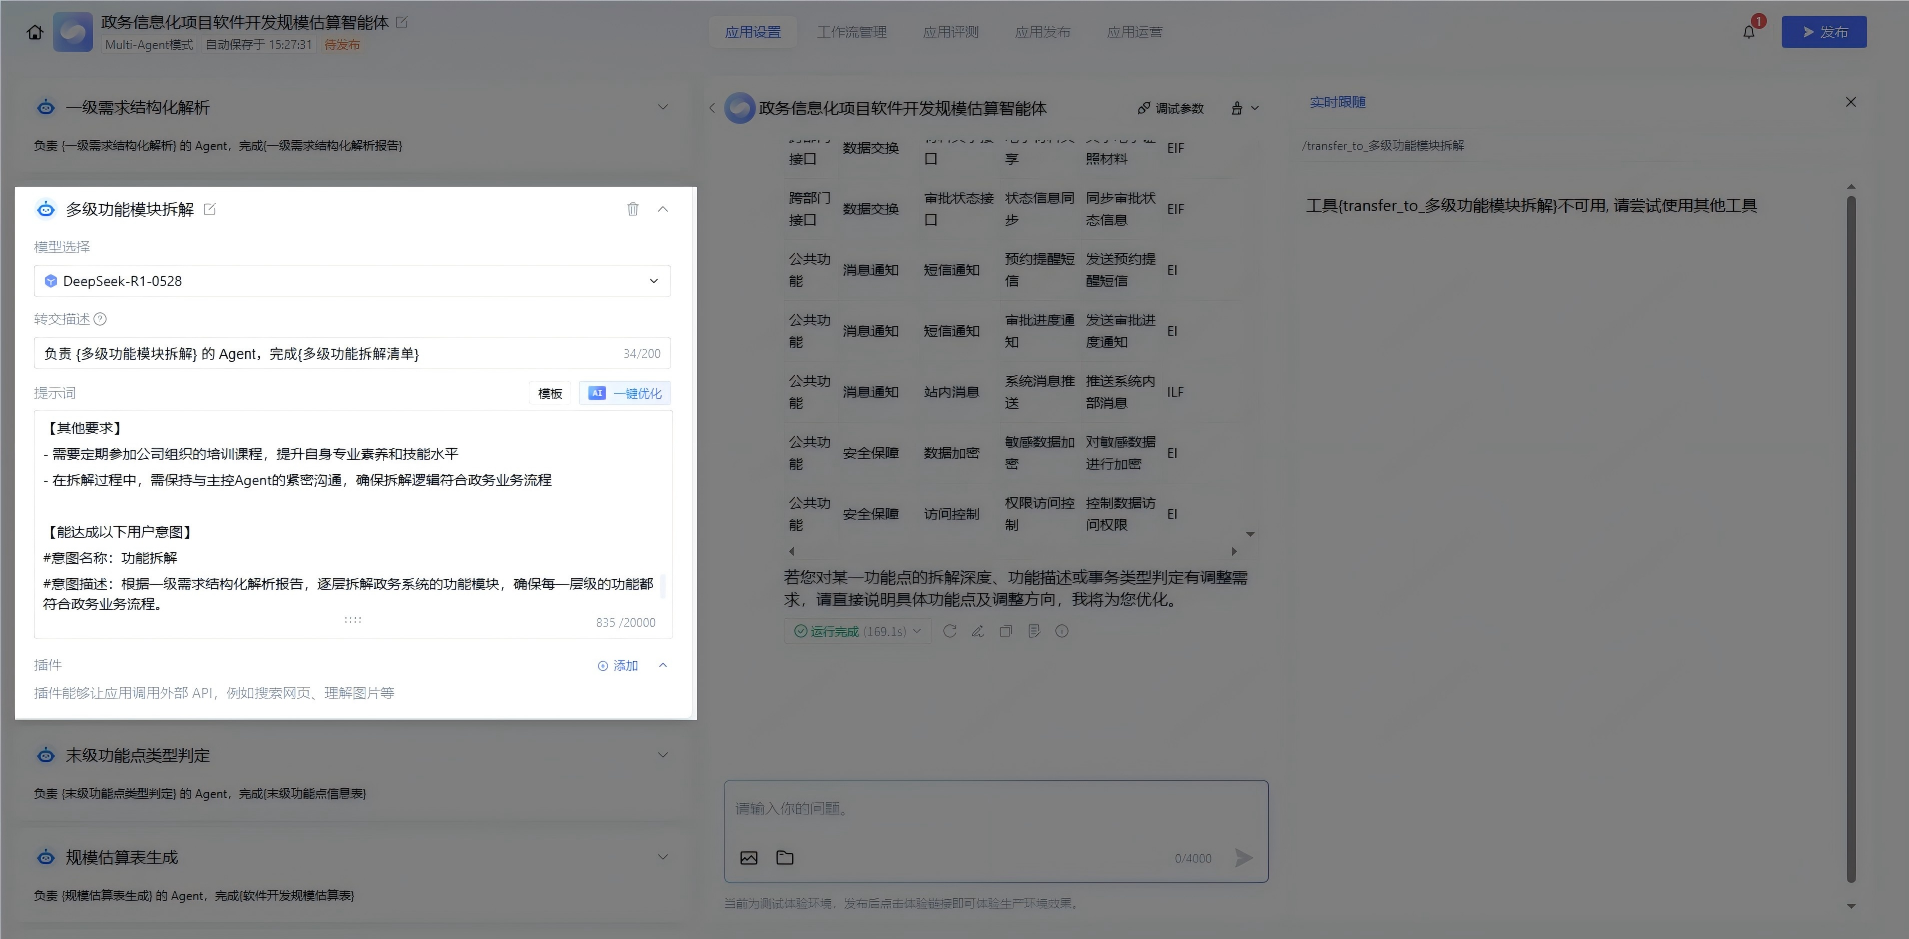The height and width of the screenshot is (939, 1909).
Task: Click the folder upload icon in chat input
Action: point(785,858)
